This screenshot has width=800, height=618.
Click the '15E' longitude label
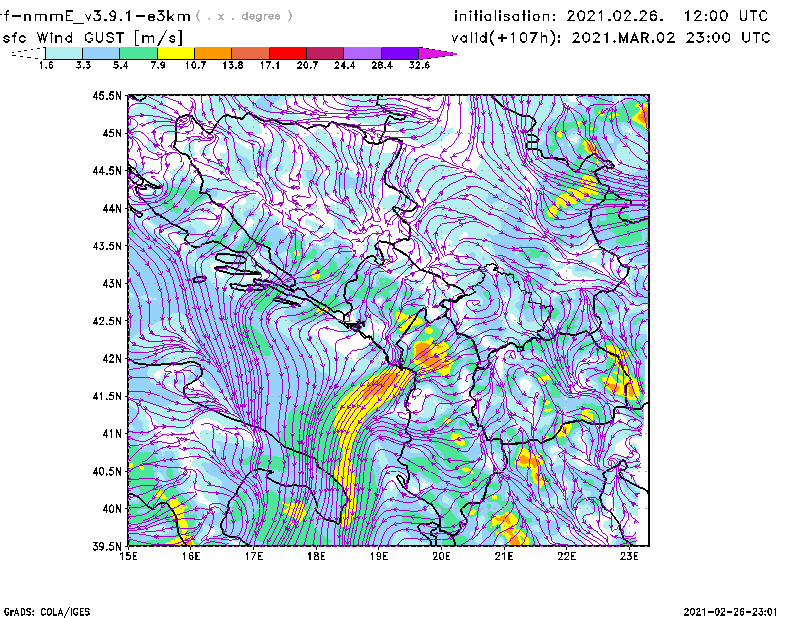tap(128, 556)
